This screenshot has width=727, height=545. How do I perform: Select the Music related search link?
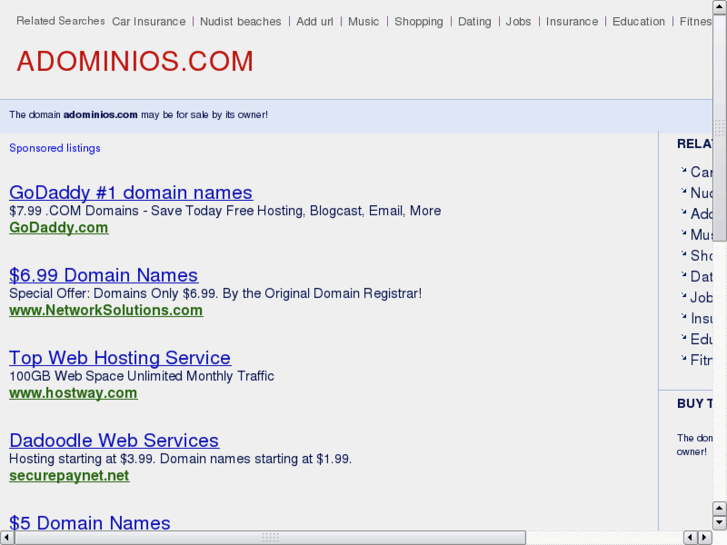[363, 22]
